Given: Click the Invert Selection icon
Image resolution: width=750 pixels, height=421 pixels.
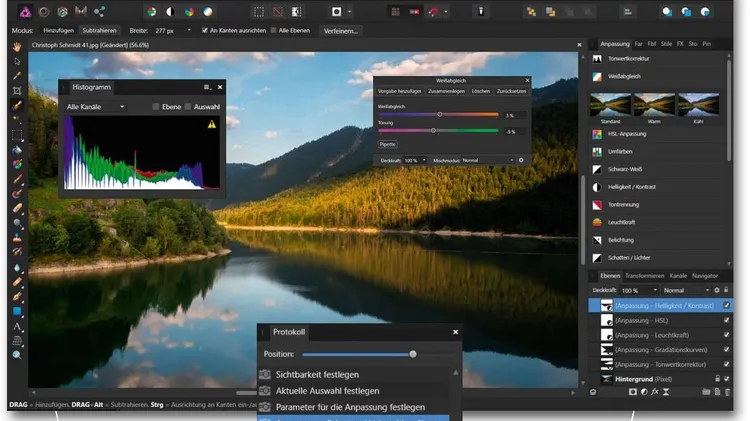Looking at the screenshot, I should (297, 12).
